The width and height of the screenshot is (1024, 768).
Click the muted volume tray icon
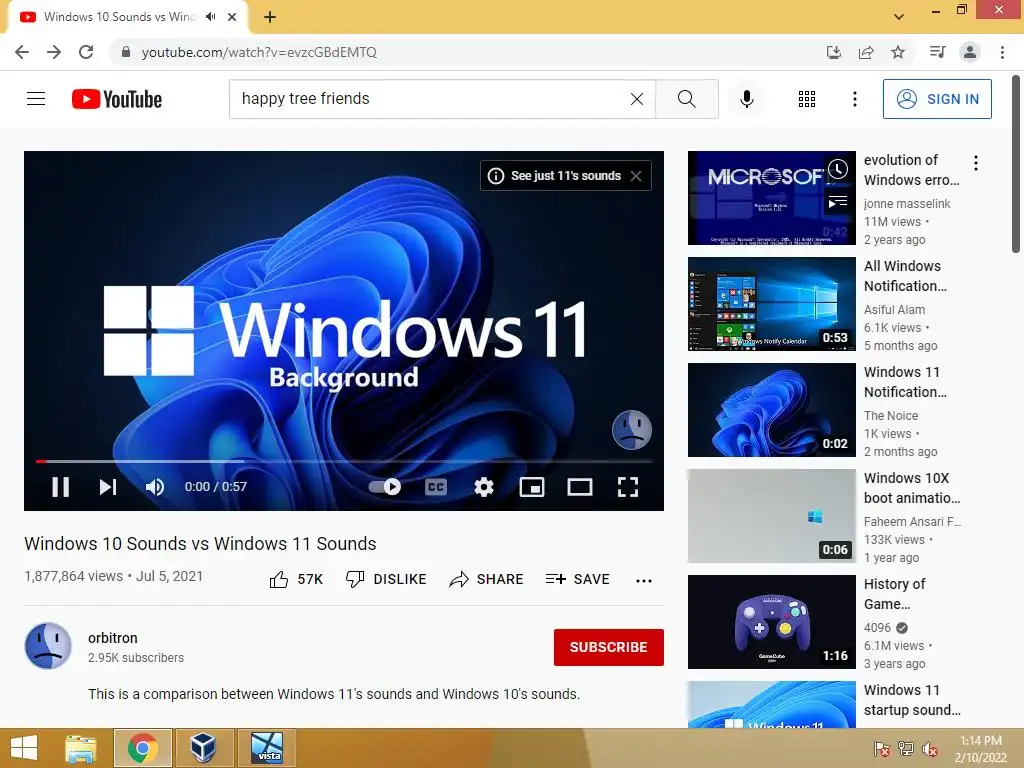(x=929, y=749)
